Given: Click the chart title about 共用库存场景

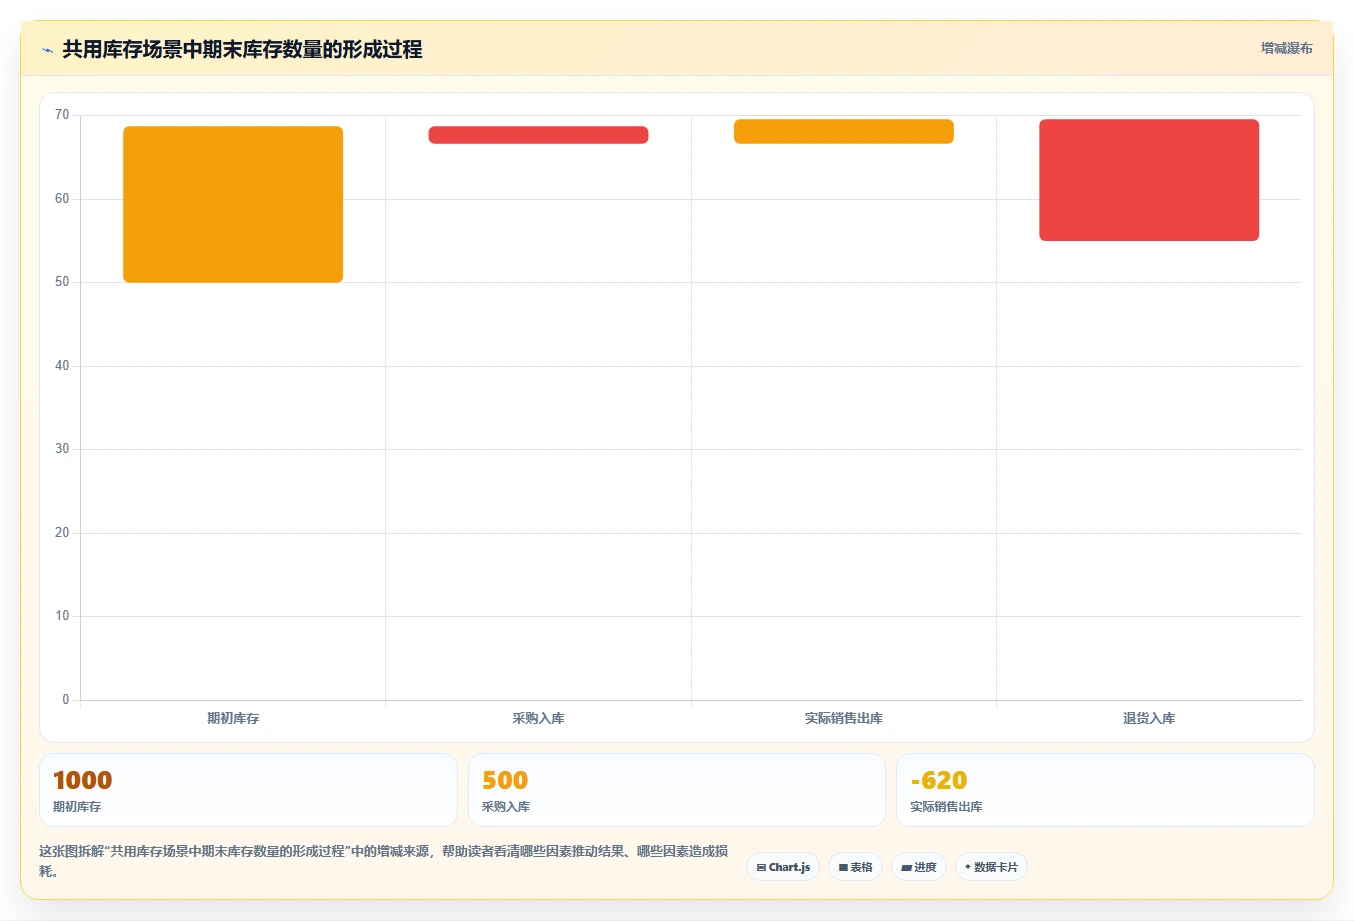Looking at the screenshot, I should point(242,49).
